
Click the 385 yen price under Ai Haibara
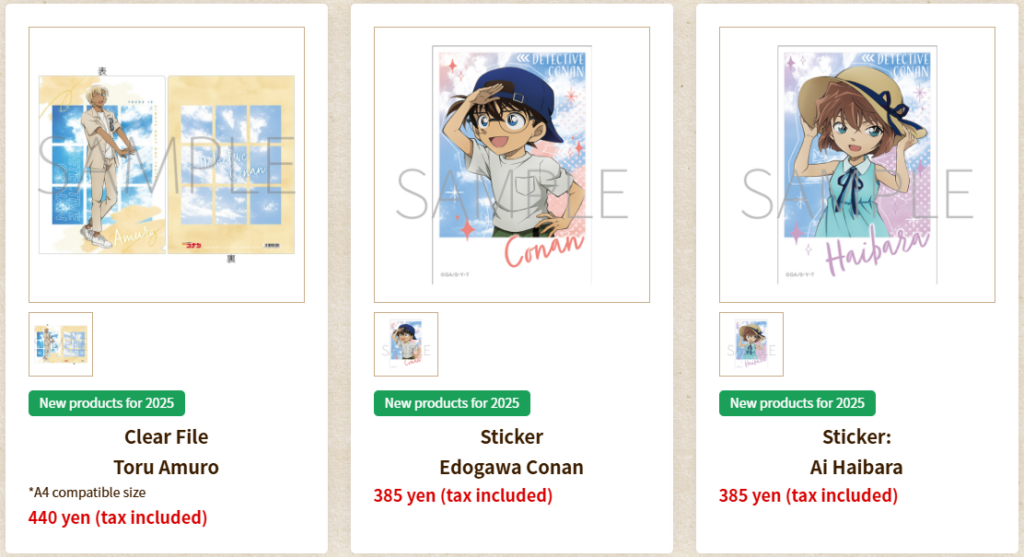(x=808, y=496)
